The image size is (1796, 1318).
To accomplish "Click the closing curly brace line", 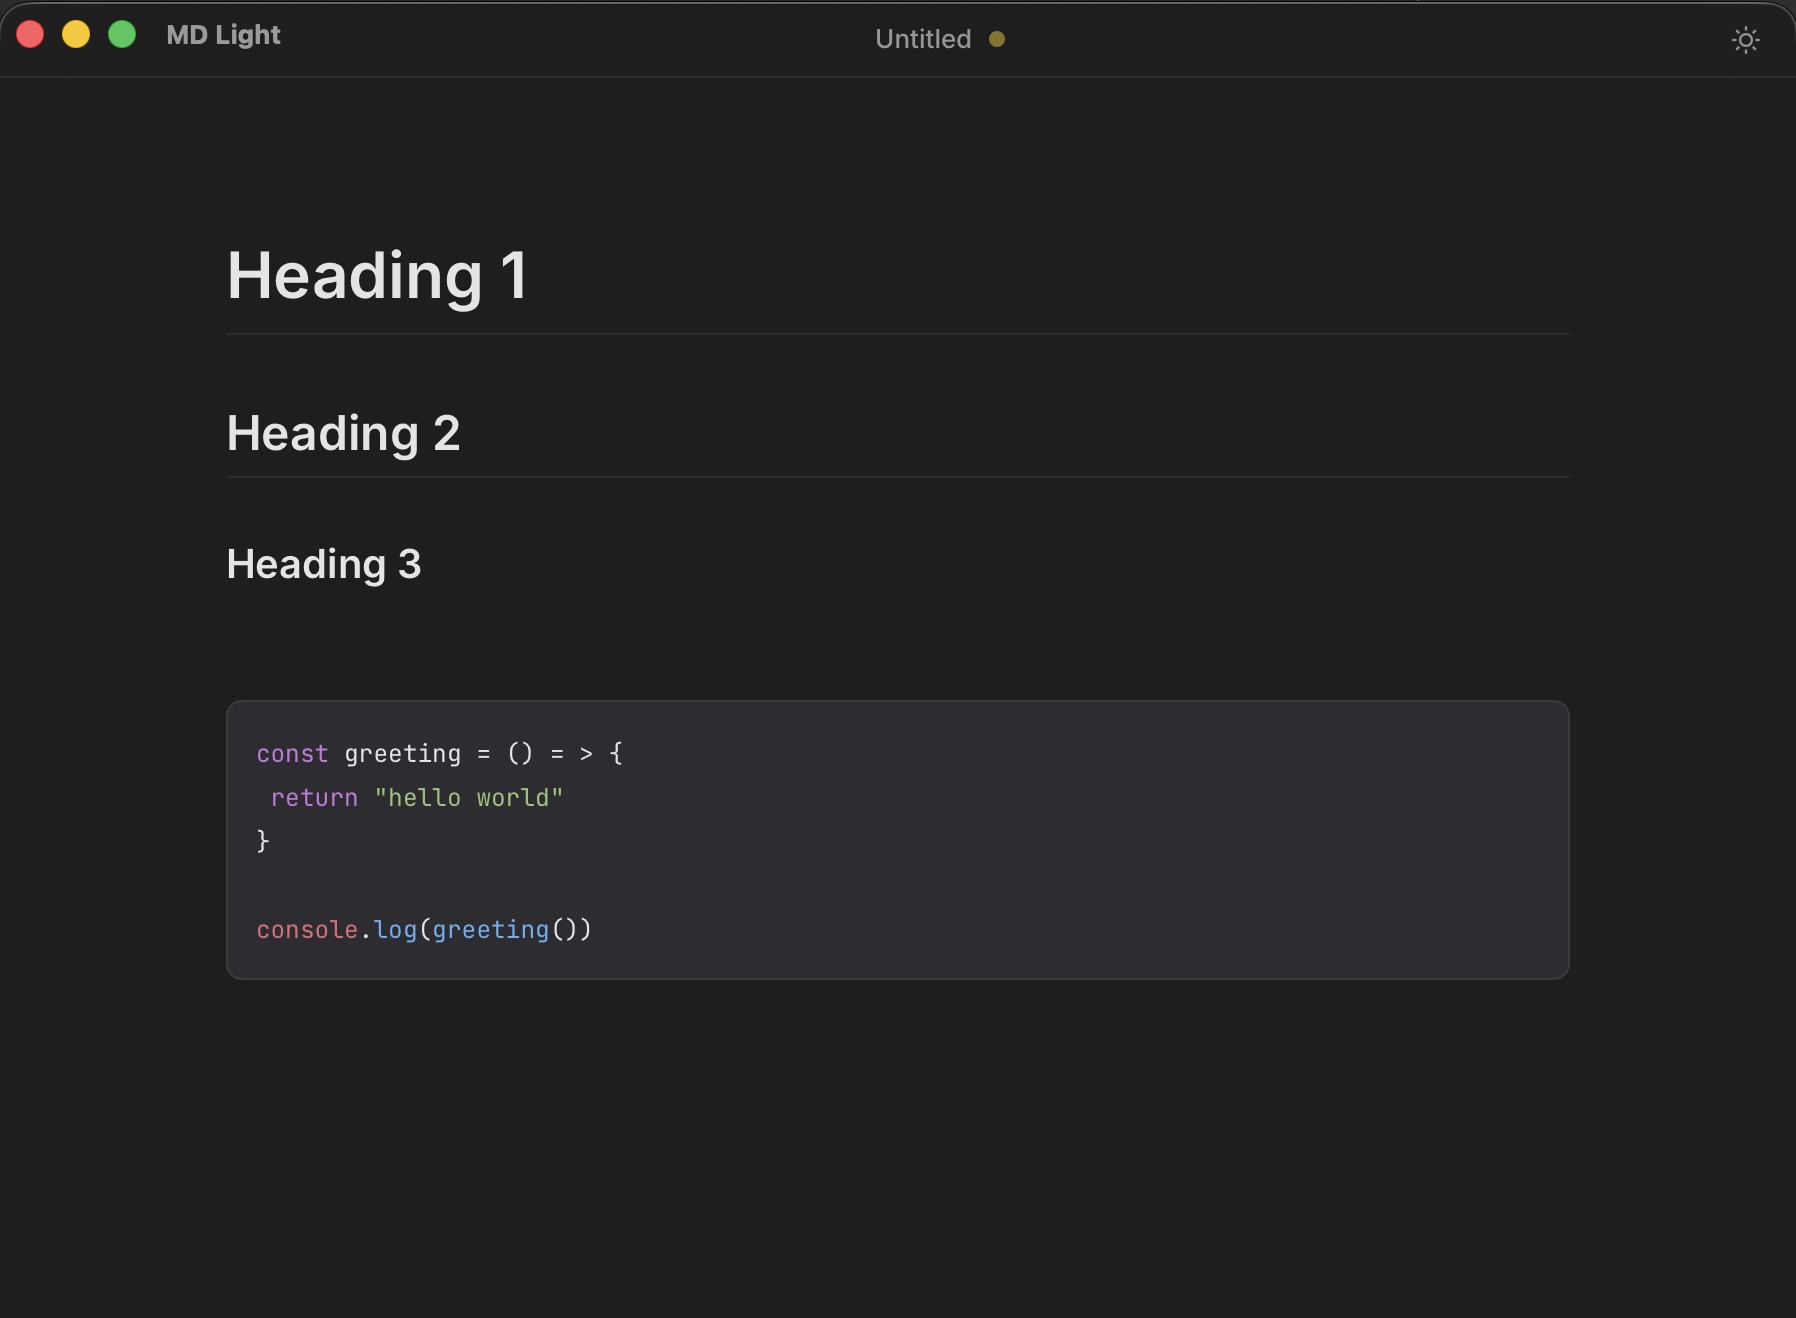I will pyautogui.click(x=263, y=841).
